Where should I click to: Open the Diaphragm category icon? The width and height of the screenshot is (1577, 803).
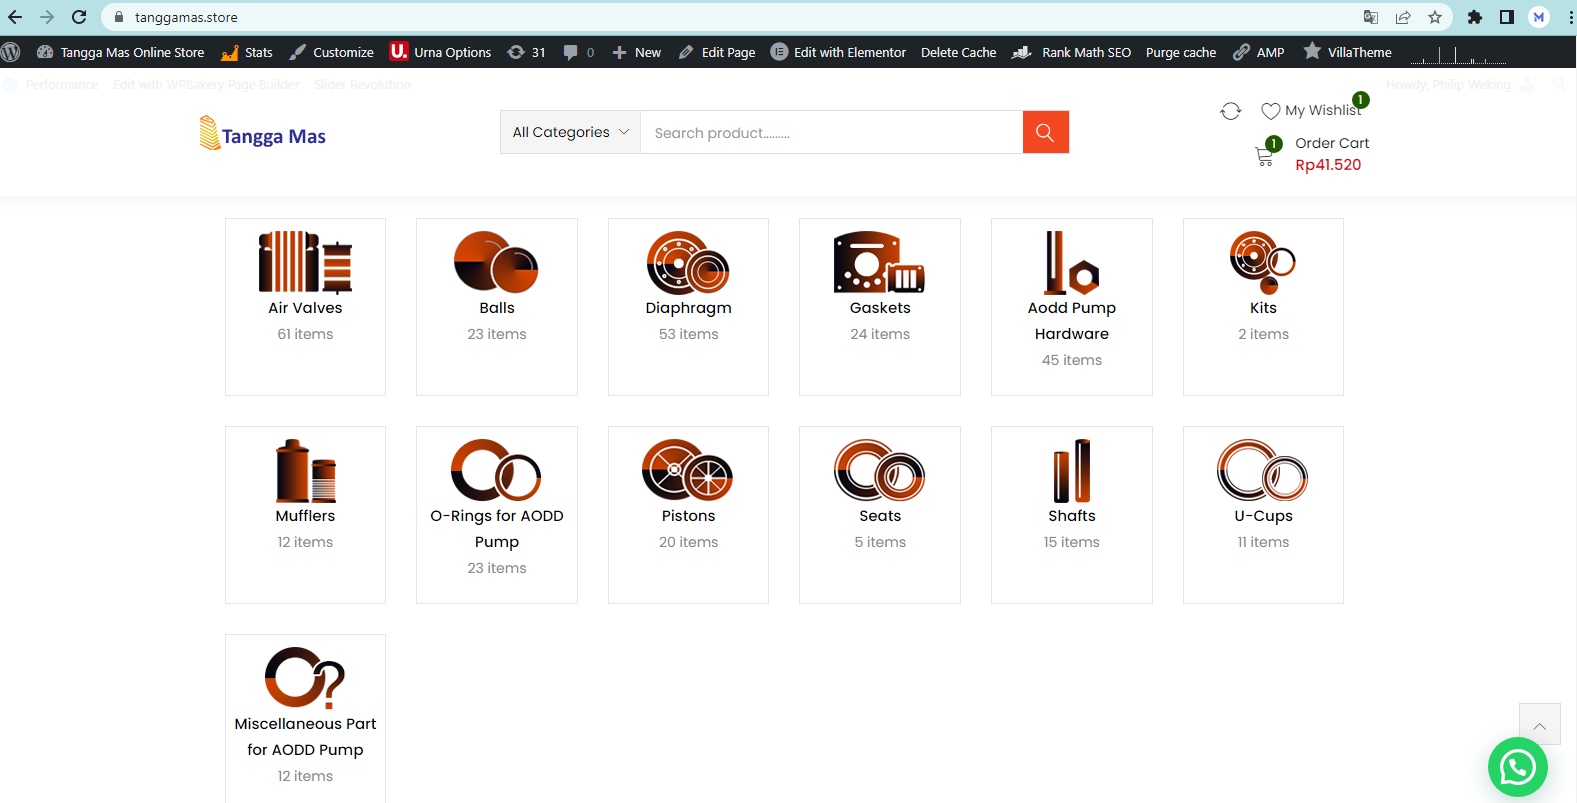click(688, 262)
